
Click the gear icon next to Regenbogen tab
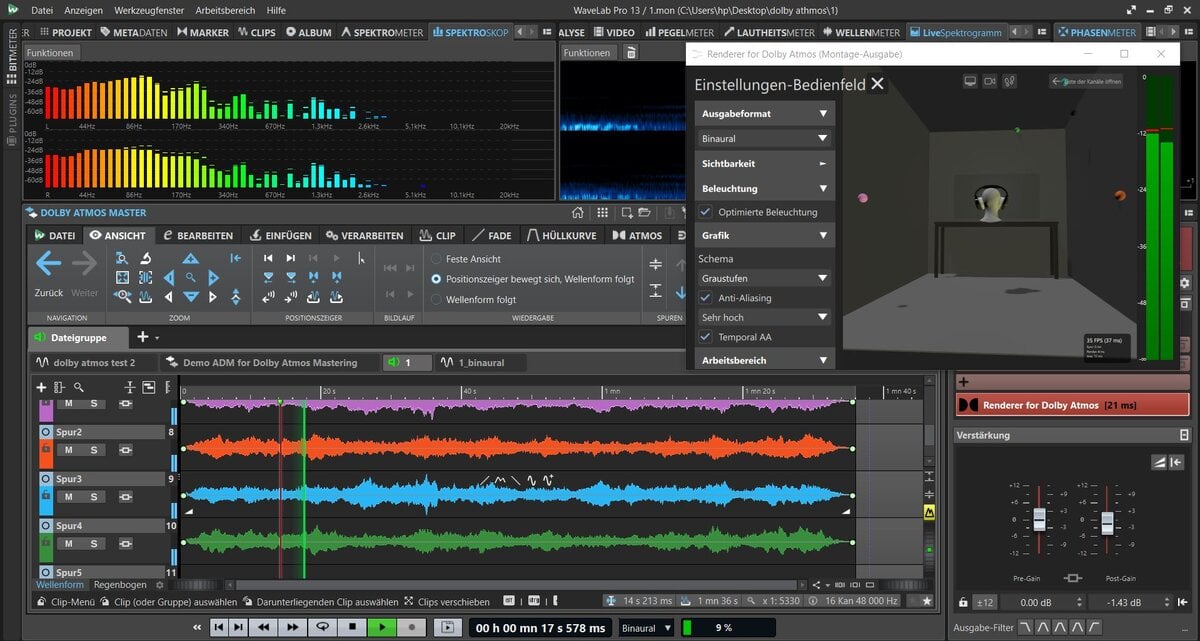(158, 584)
